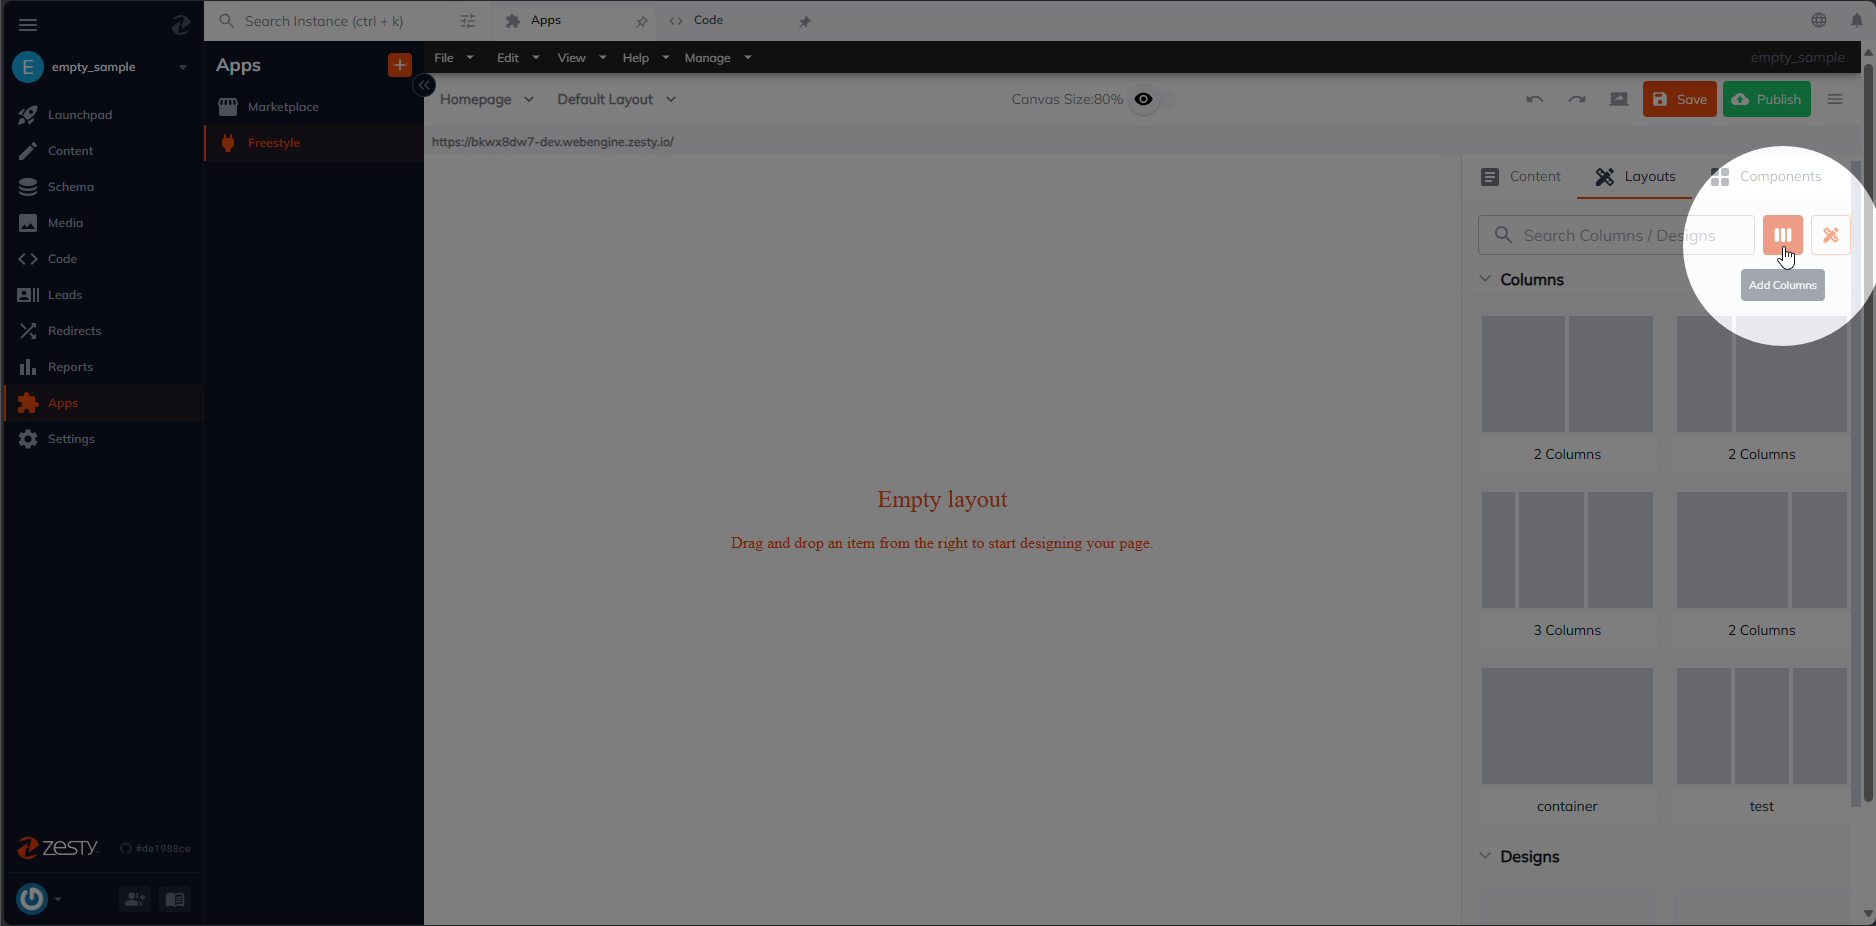1876x926 pixels.
Task: Click the globe icon in top bar
Action: (x=1819, y=20)
